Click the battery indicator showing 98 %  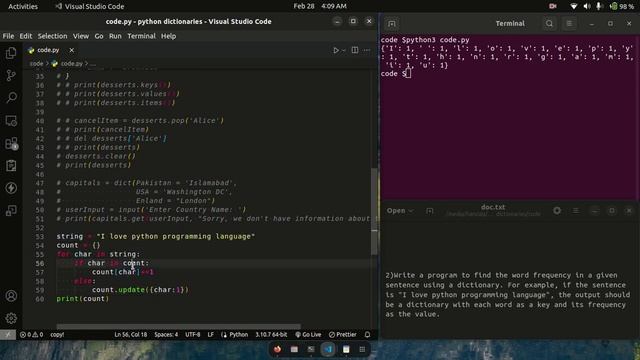621,6
